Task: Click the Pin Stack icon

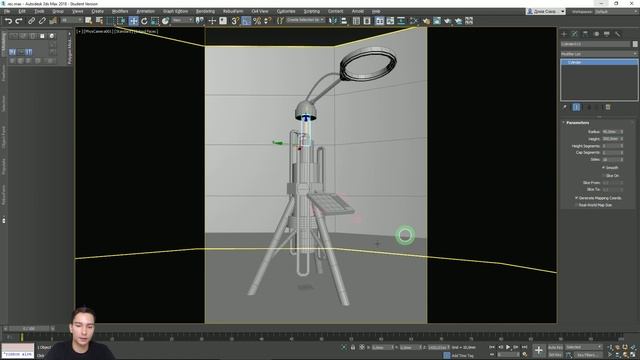Action: [565, 107]
